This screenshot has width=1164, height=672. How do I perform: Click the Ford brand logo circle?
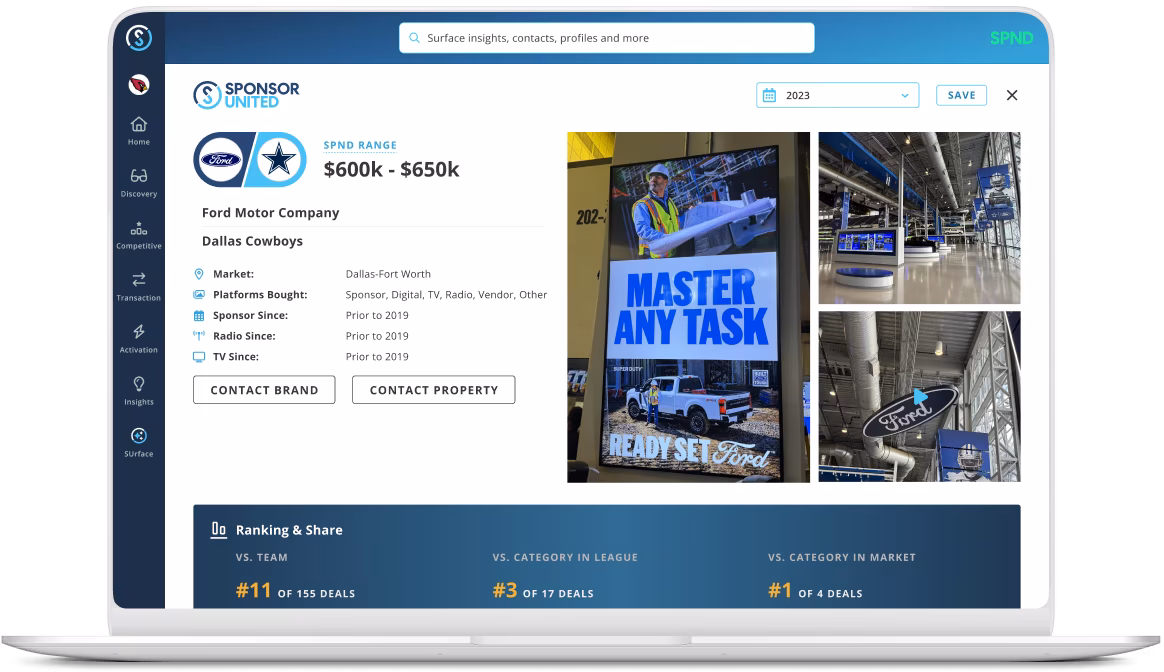point(220,160)
